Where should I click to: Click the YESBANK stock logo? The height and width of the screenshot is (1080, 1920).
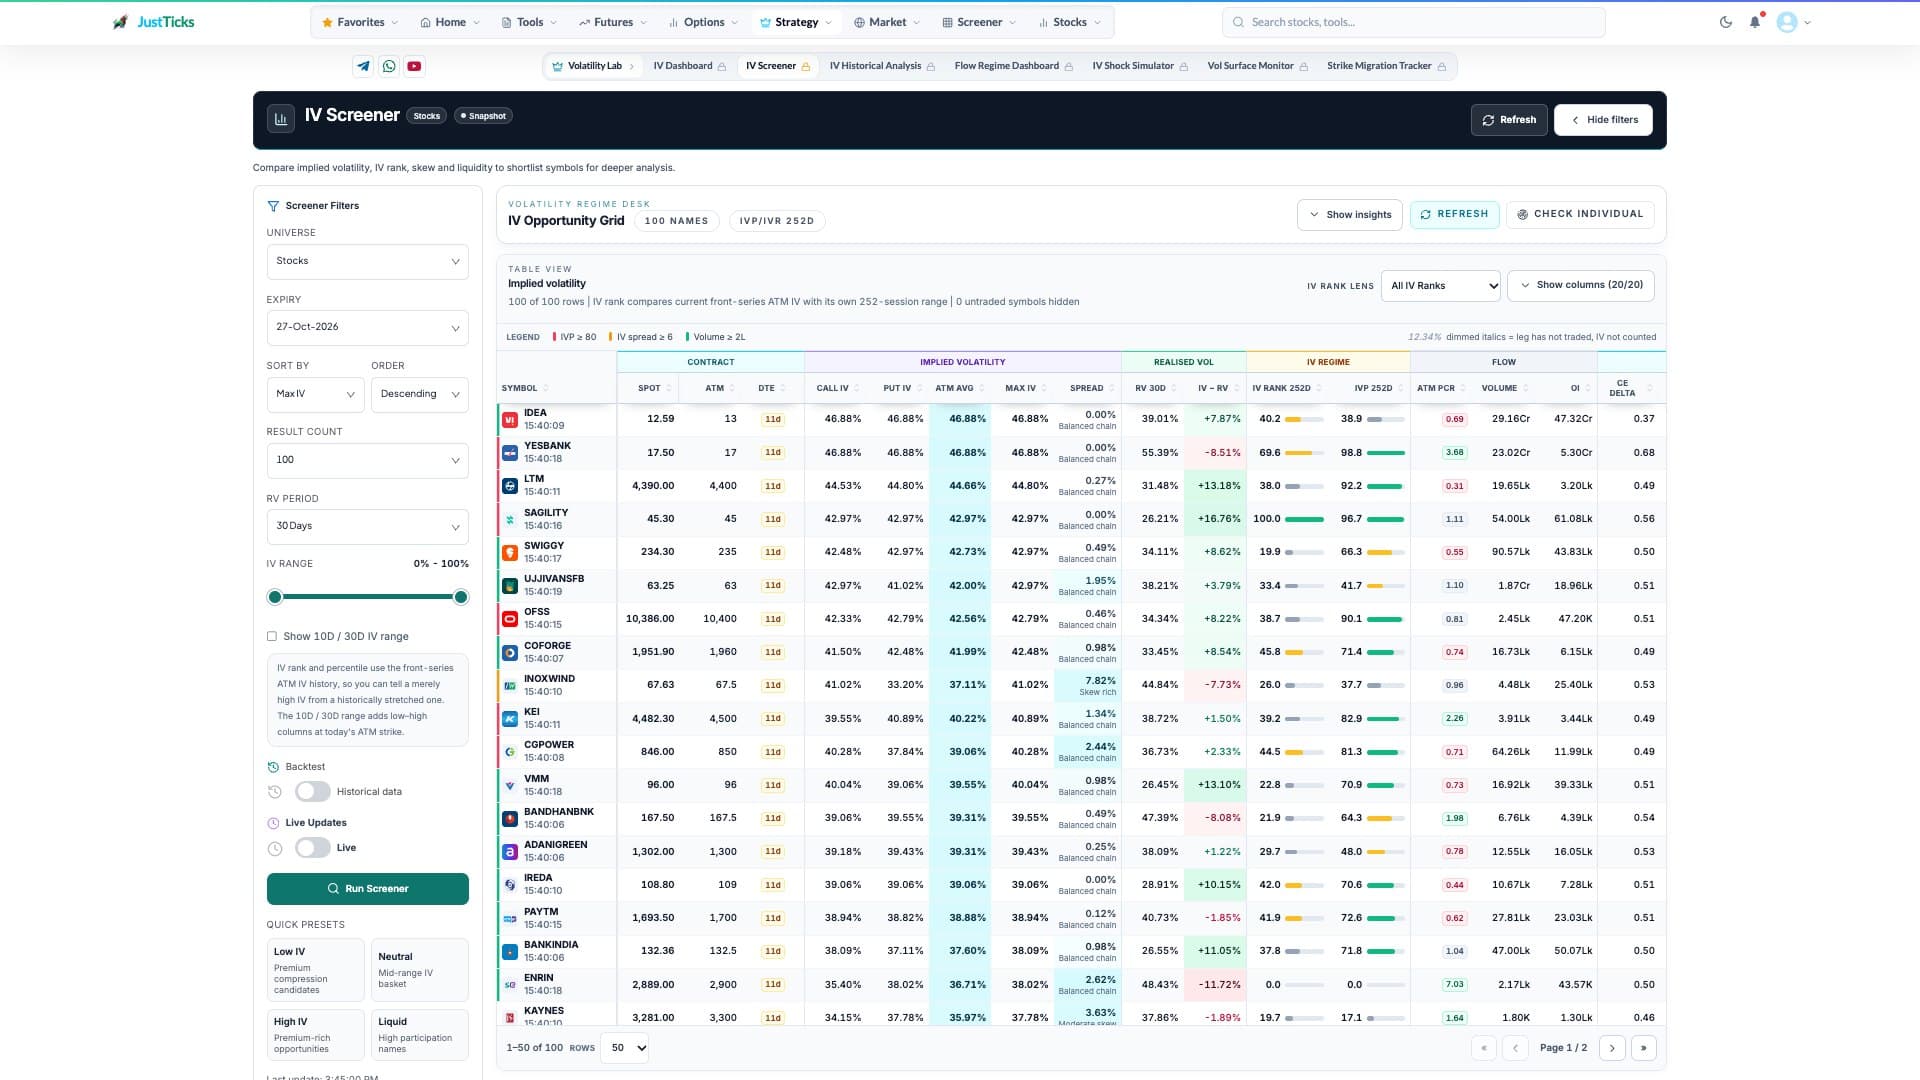click(x=510, y=453)
